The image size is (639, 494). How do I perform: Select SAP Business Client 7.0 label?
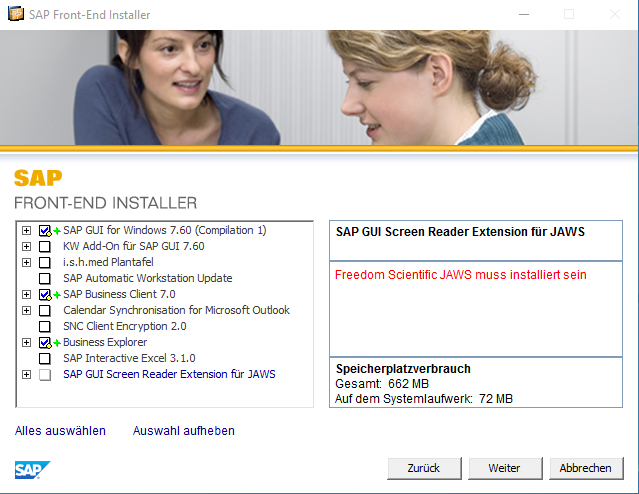[119, 294]
